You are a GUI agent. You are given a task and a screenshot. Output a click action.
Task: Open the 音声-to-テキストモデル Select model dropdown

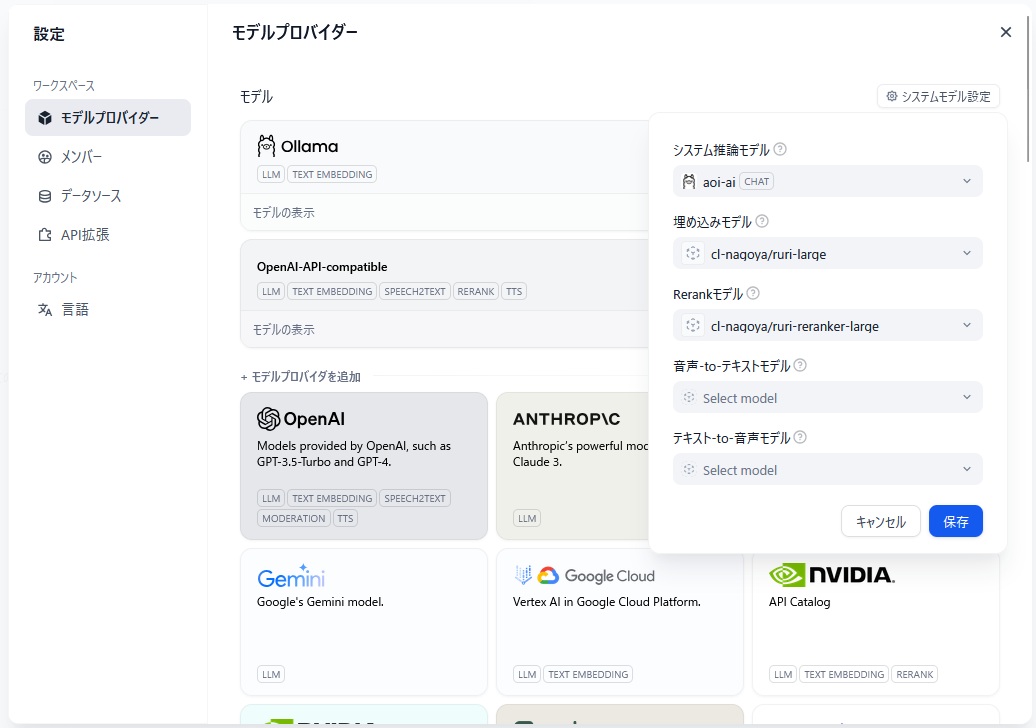point(827,397)
